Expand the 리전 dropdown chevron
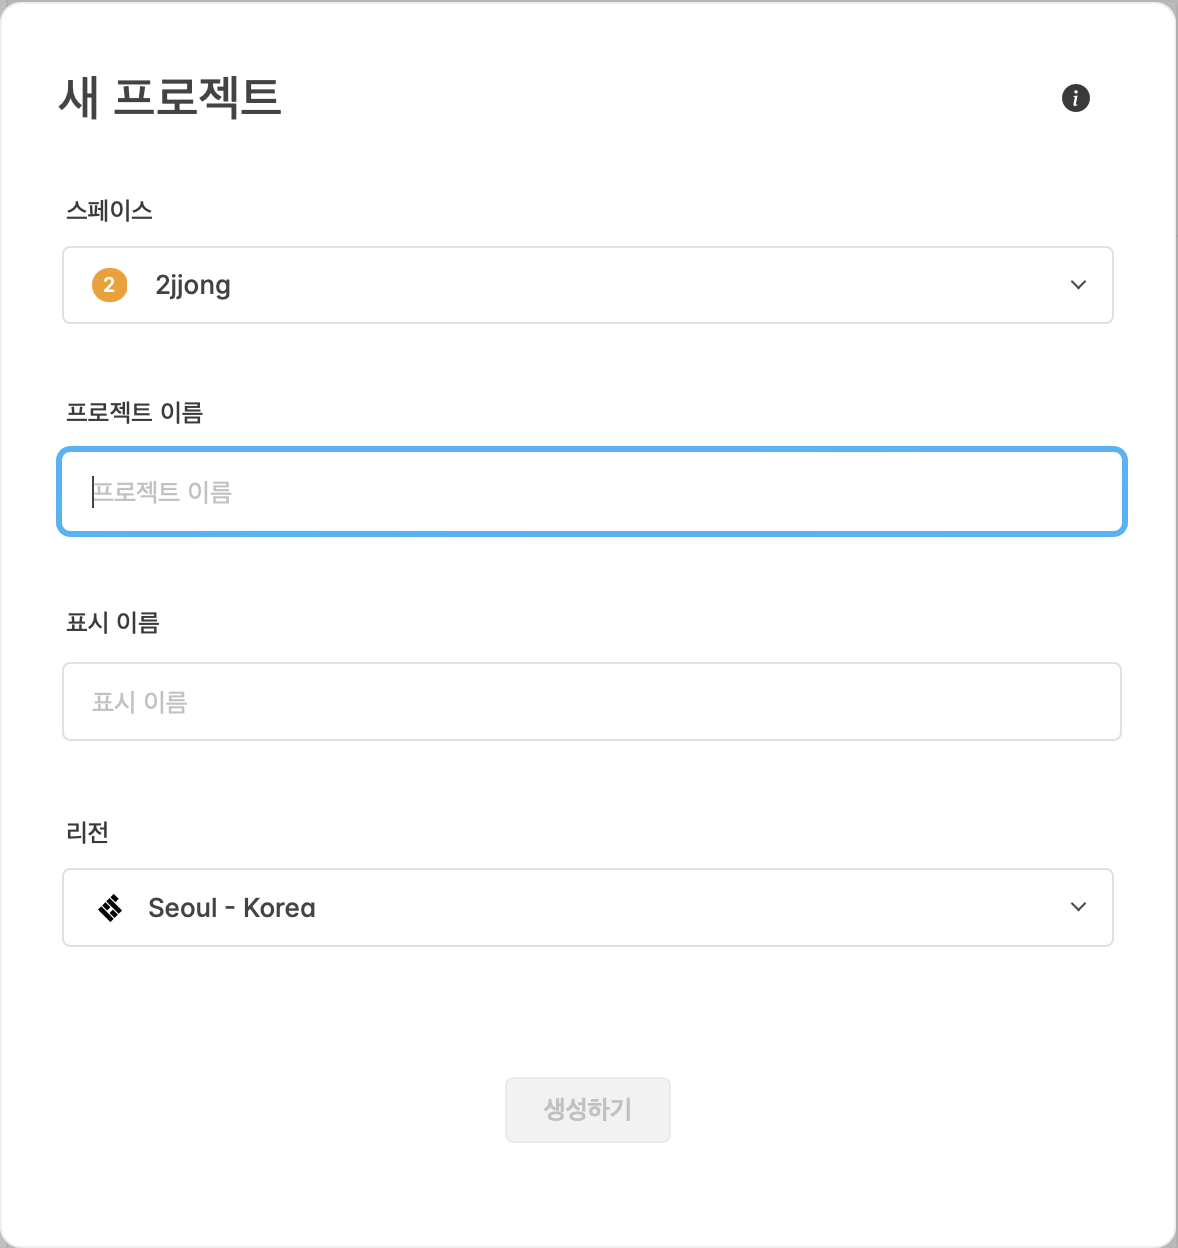 pyautogui.click(x=1078, y=907)
